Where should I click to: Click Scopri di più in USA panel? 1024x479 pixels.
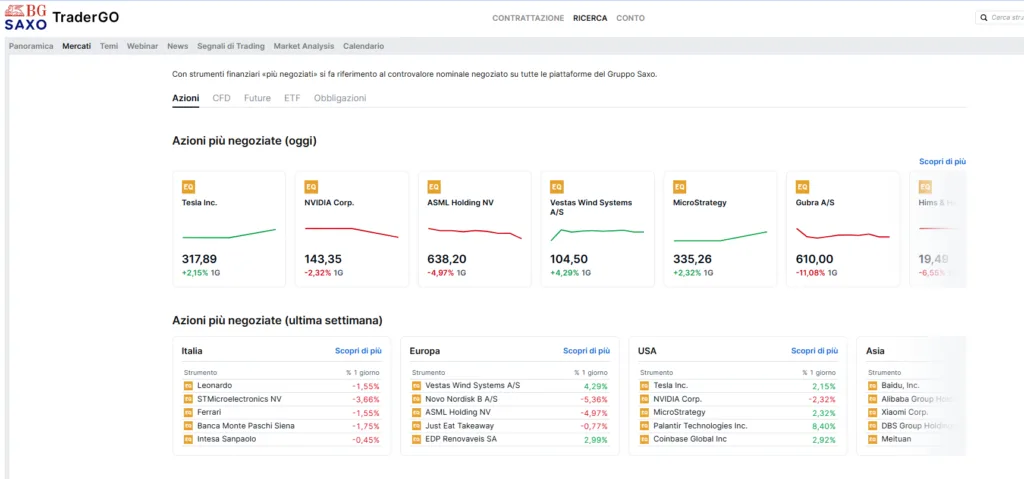pyautogui.click(x=814, y=351)
